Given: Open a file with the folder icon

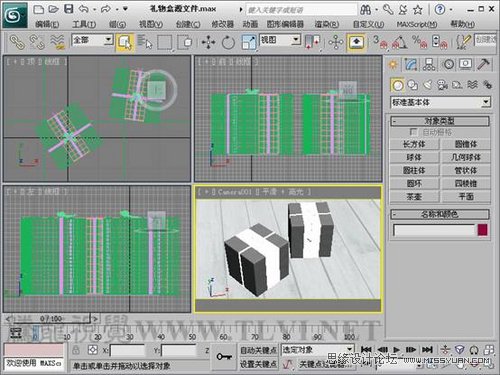Looking at the screenshot, I should 53,9.
